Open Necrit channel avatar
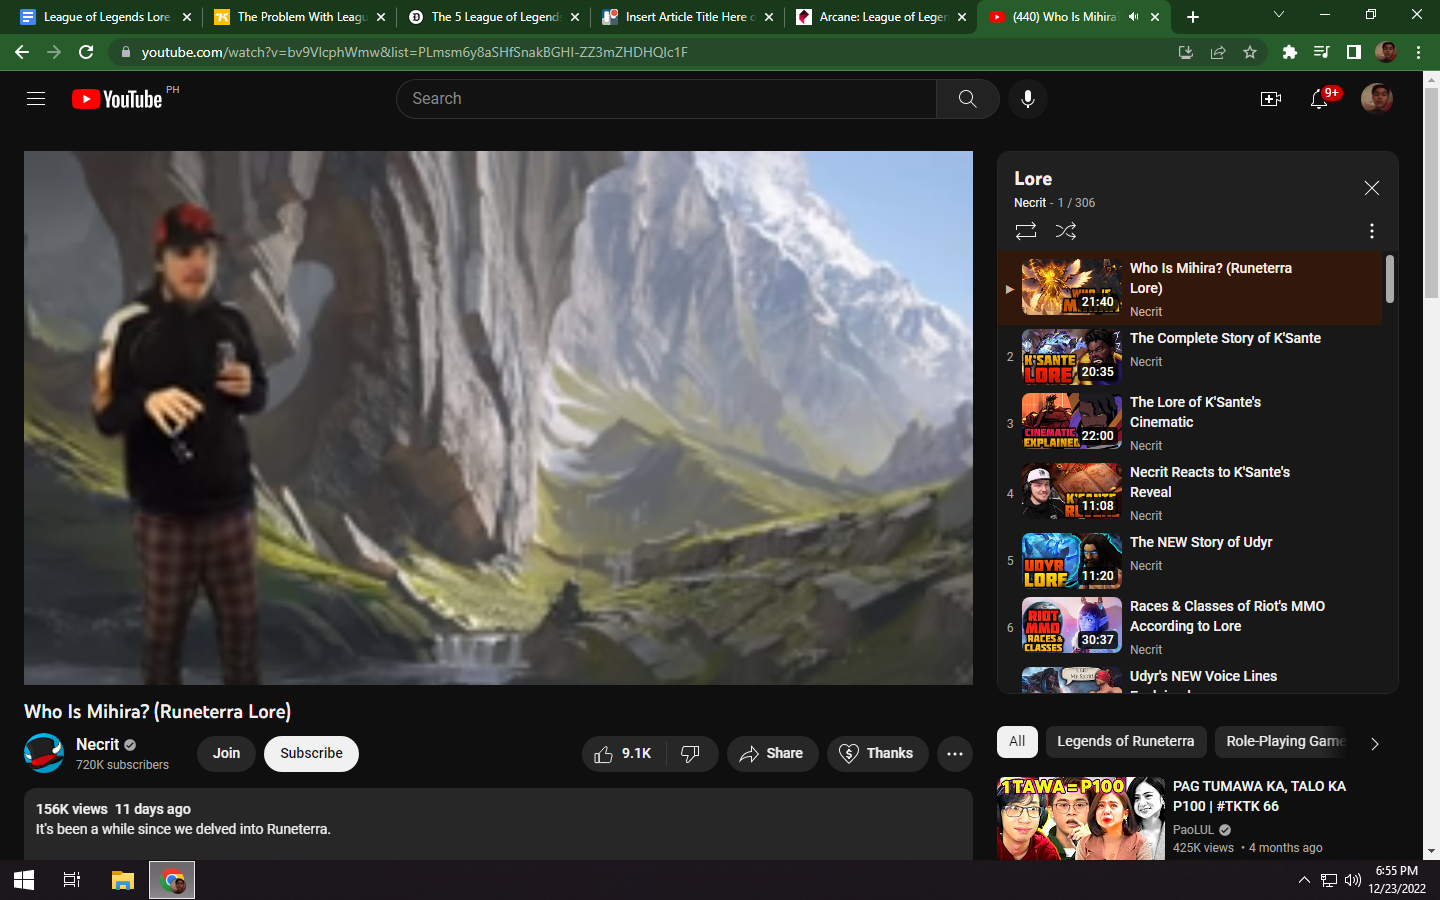This screenshot has width=1440, height=900. (x=44, y=753)
